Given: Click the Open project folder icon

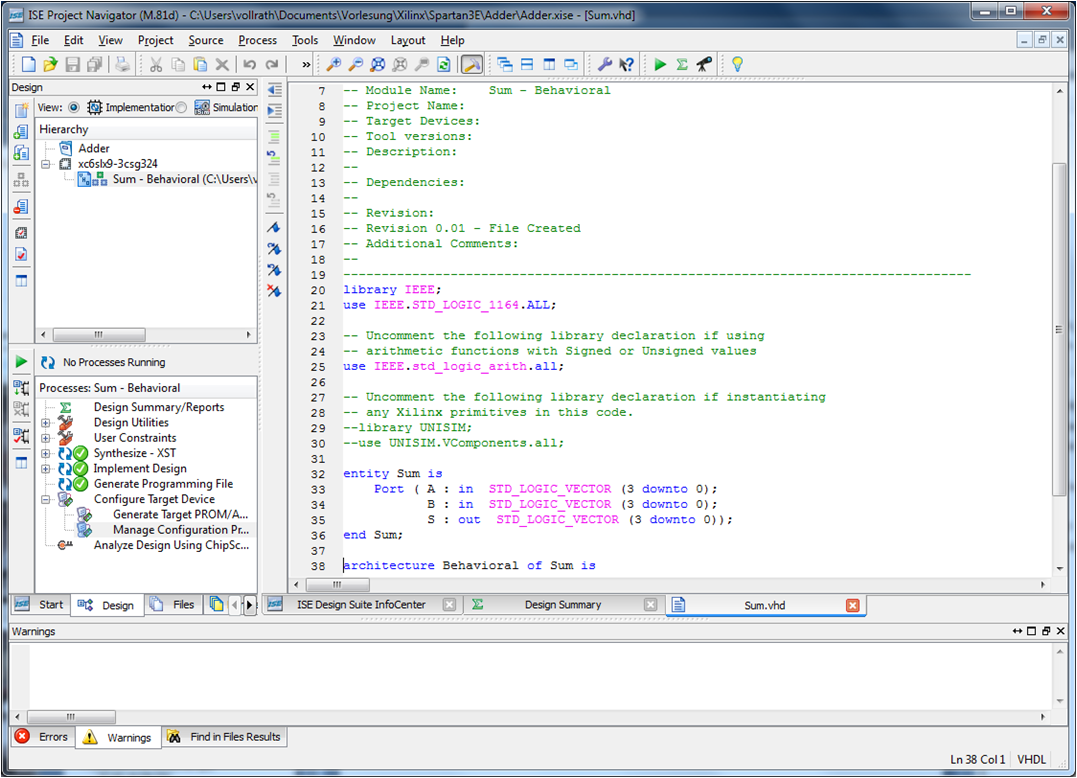Looking at the screenshot, I should click(50, 64).
